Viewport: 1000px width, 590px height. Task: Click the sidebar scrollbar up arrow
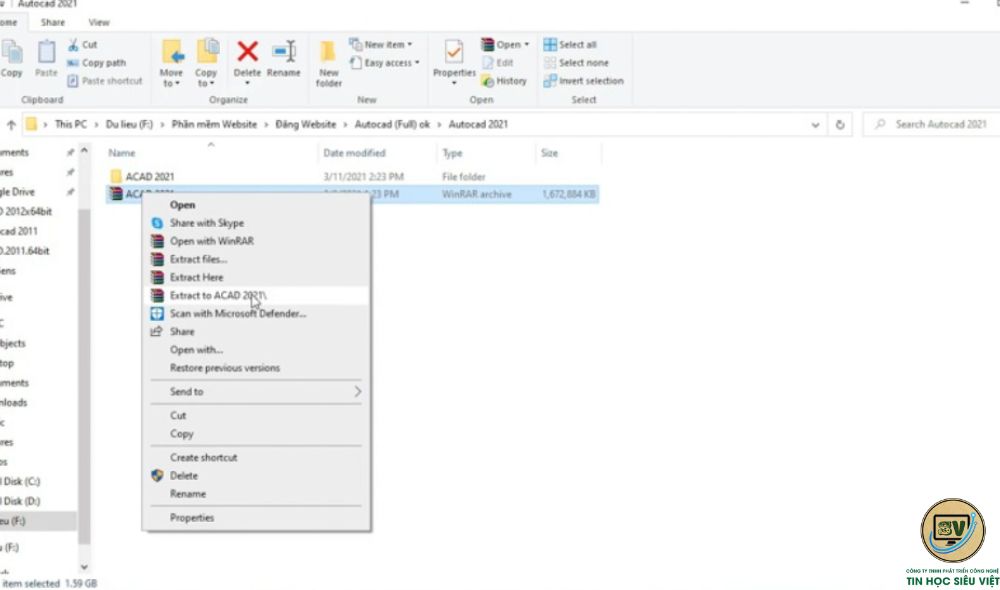pyautogui.click(x=84, y=152)
